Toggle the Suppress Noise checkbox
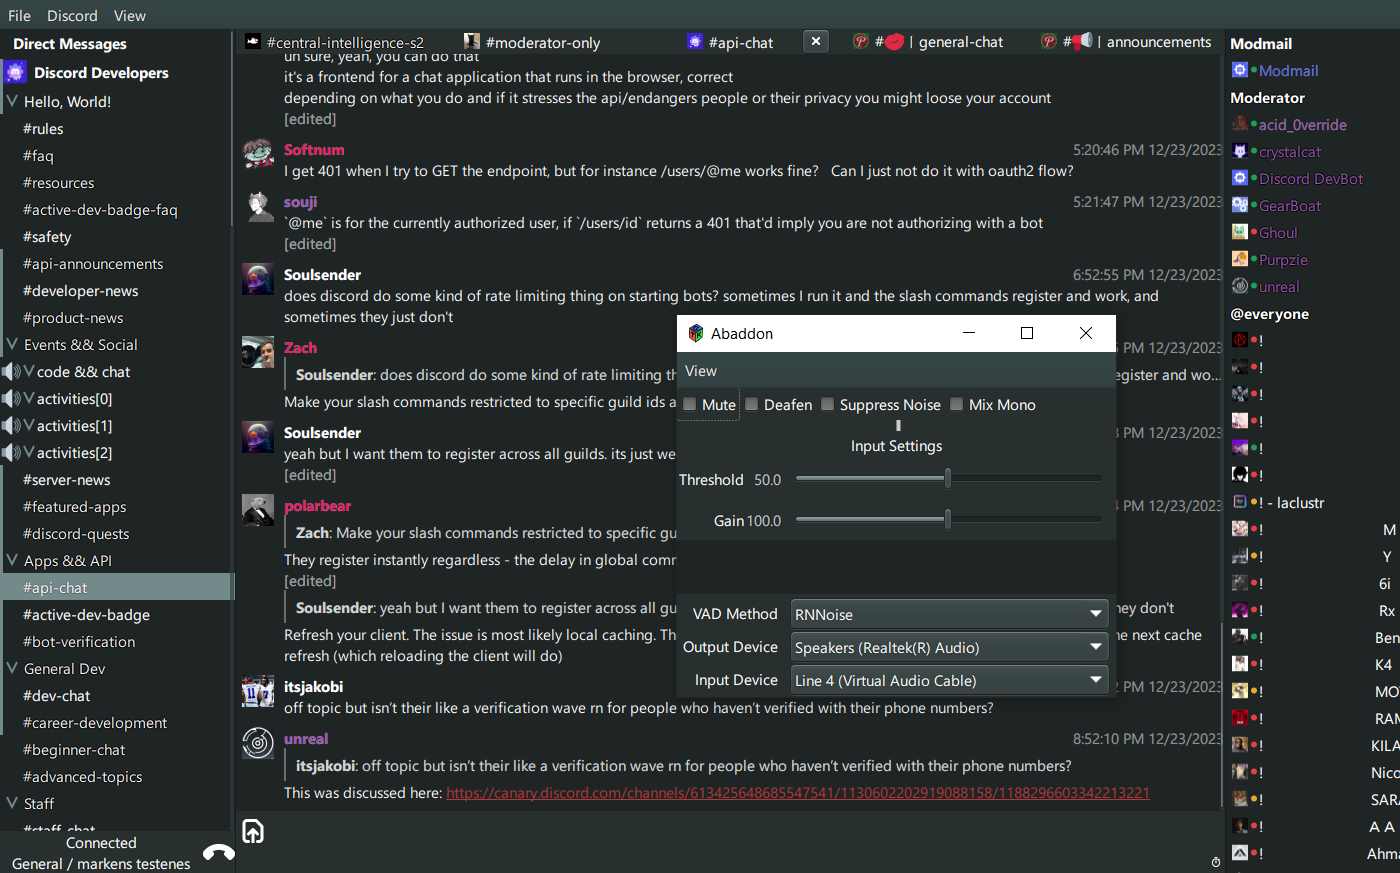Screen dimensions: 1400x873 (x=828, y=404)
